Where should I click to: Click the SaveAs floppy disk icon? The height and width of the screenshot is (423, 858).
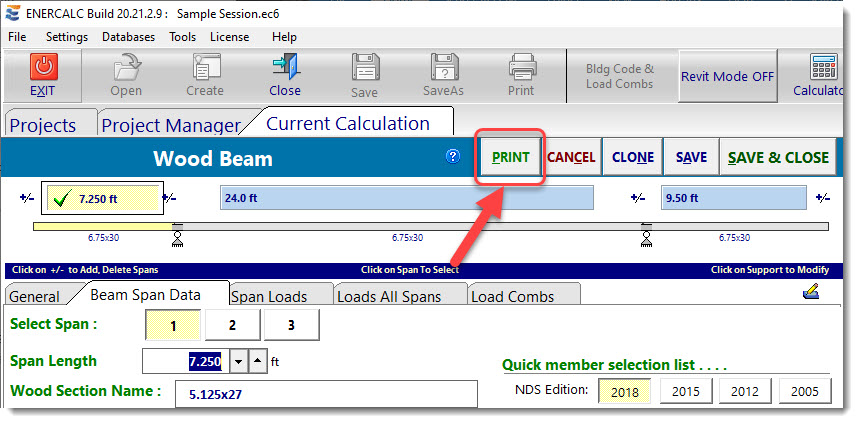click(444, 69)
